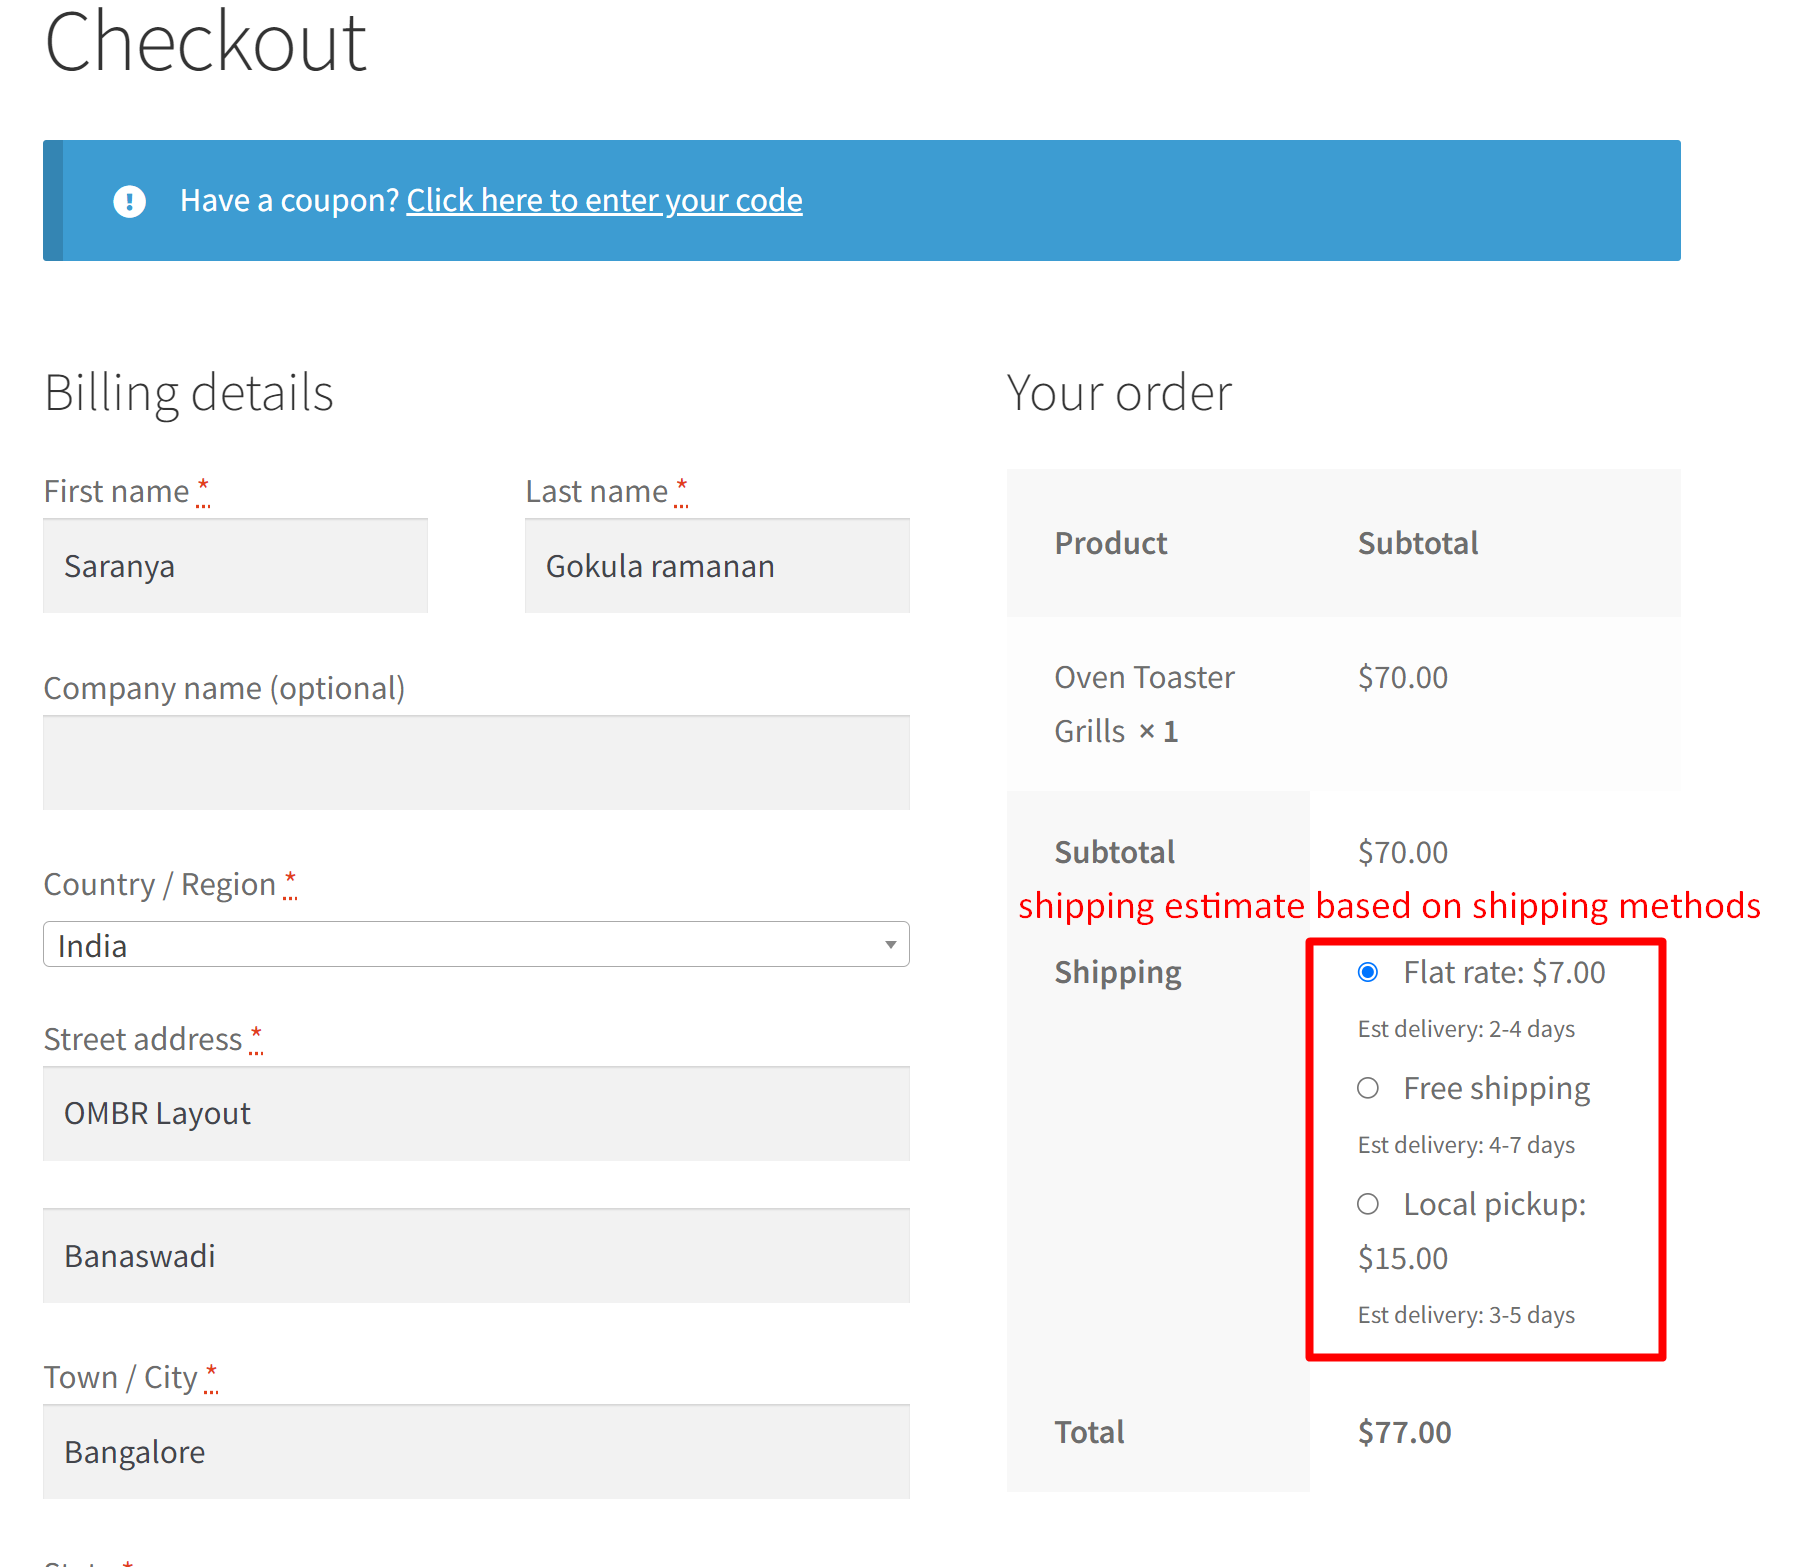Click the street address field OMBR Layout
1812x1567 pixels.
click(476, 1113)
